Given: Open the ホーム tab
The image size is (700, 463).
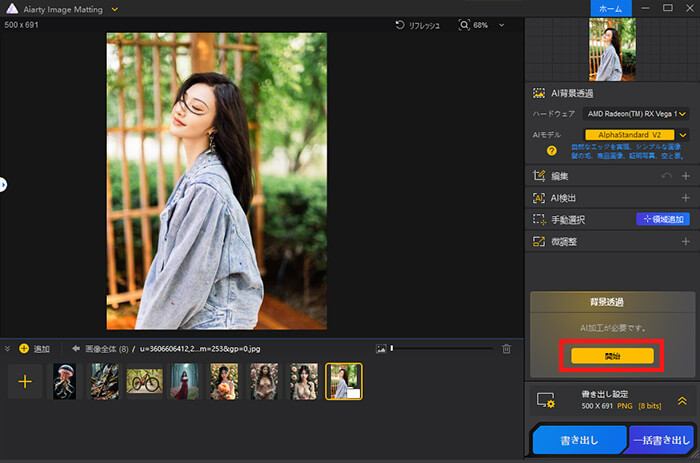Looking at the screenshot, I should click(610, 8).
